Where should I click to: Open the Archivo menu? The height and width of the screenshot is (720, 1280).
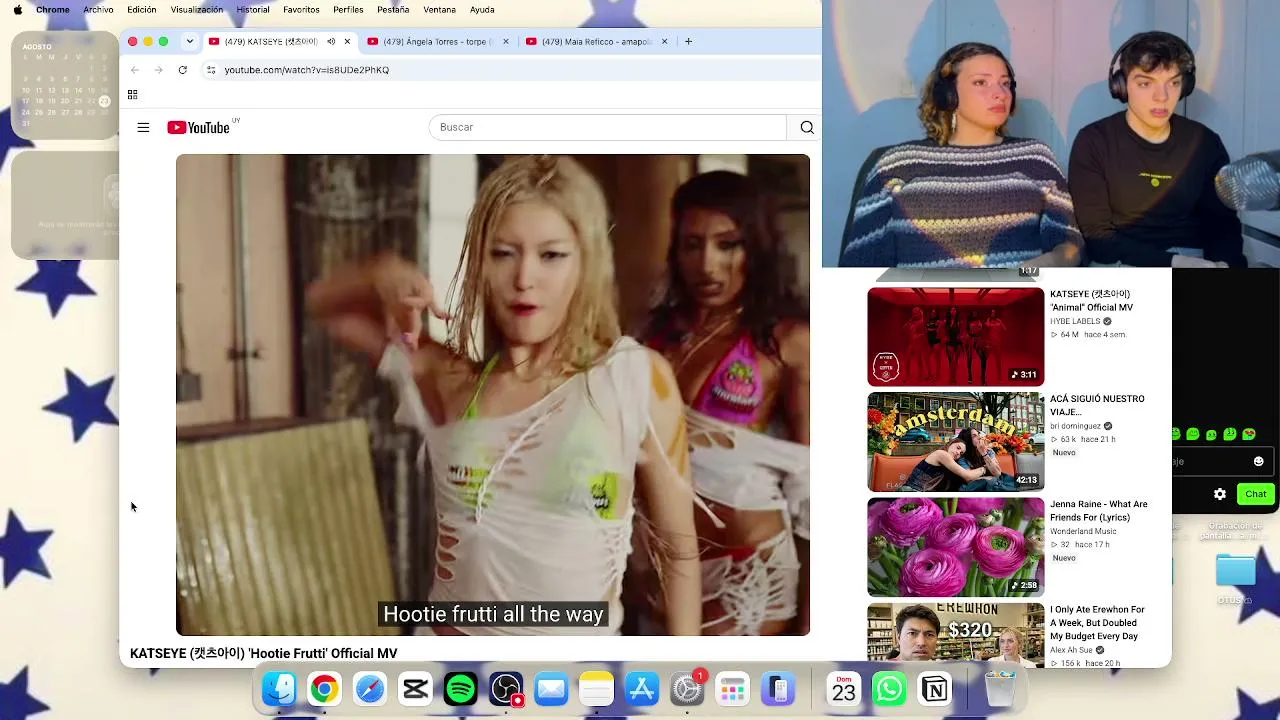(98, 10)
